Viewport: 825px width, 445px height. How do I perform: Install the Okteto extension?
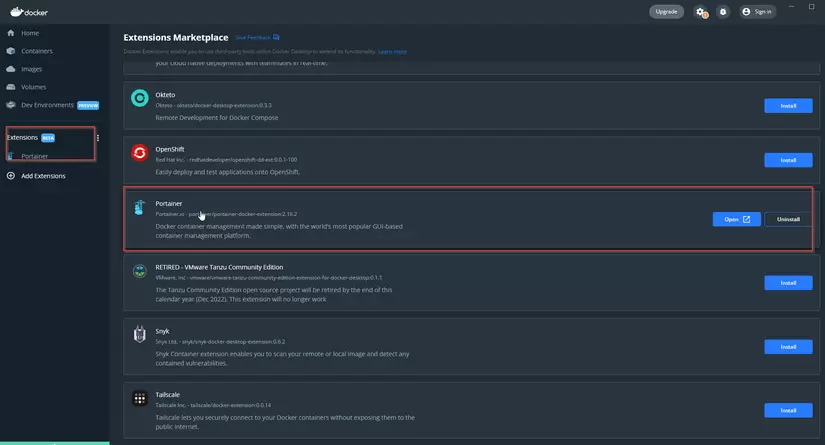pyautogui.click(x=788, y=106)
